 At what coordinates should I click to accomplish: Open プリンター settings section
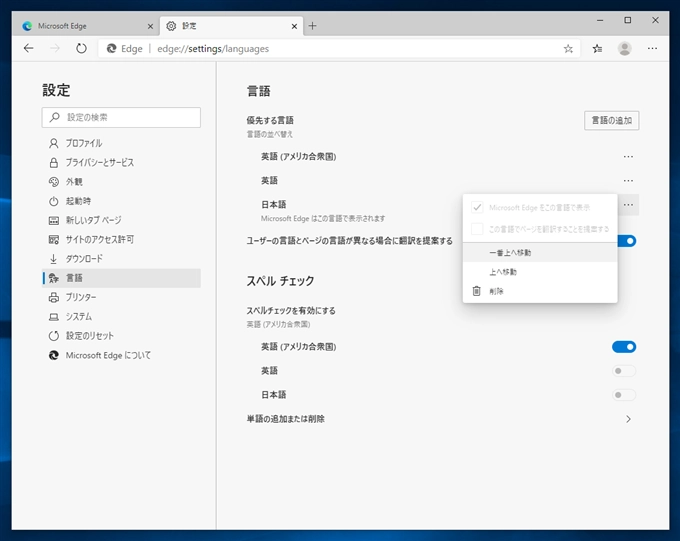(x=121, y=297)
